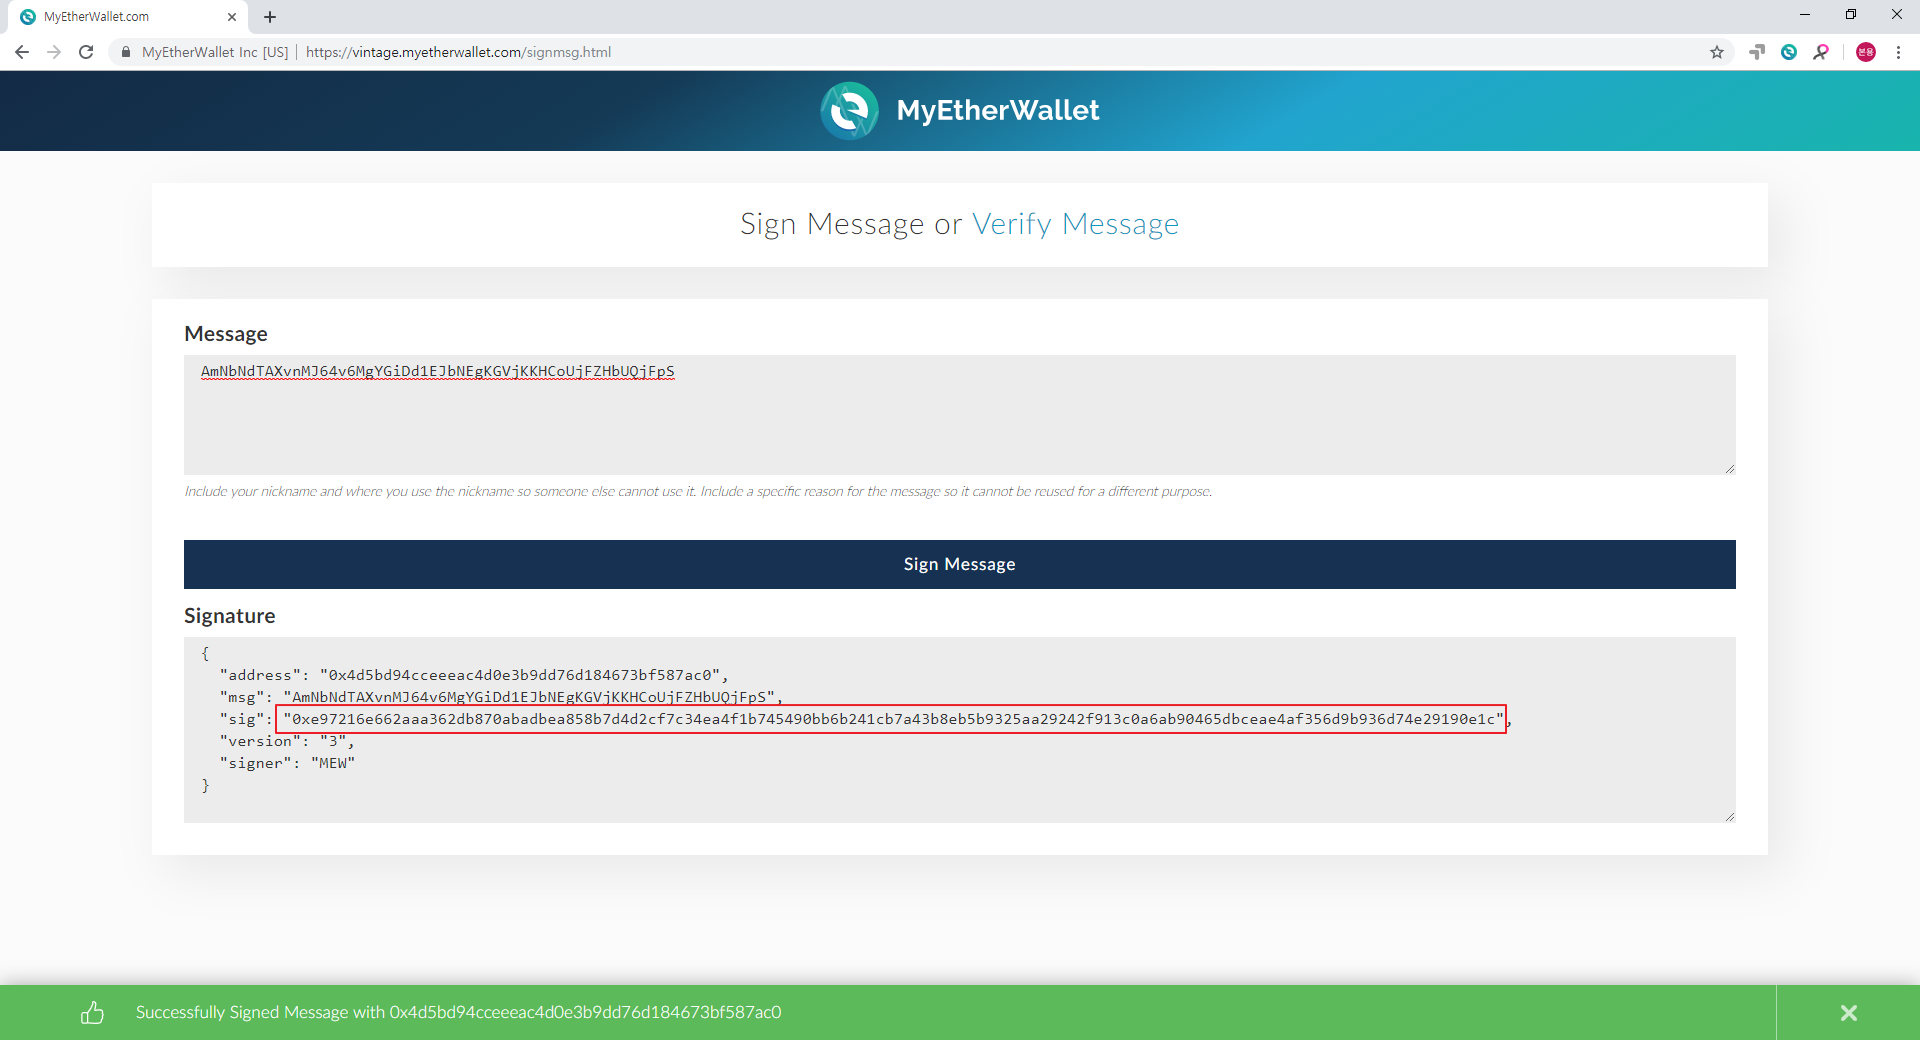This screenshot has width=1920, height=1040.
Task: Click the Signature section heading
Action: [x=230, y=616]
